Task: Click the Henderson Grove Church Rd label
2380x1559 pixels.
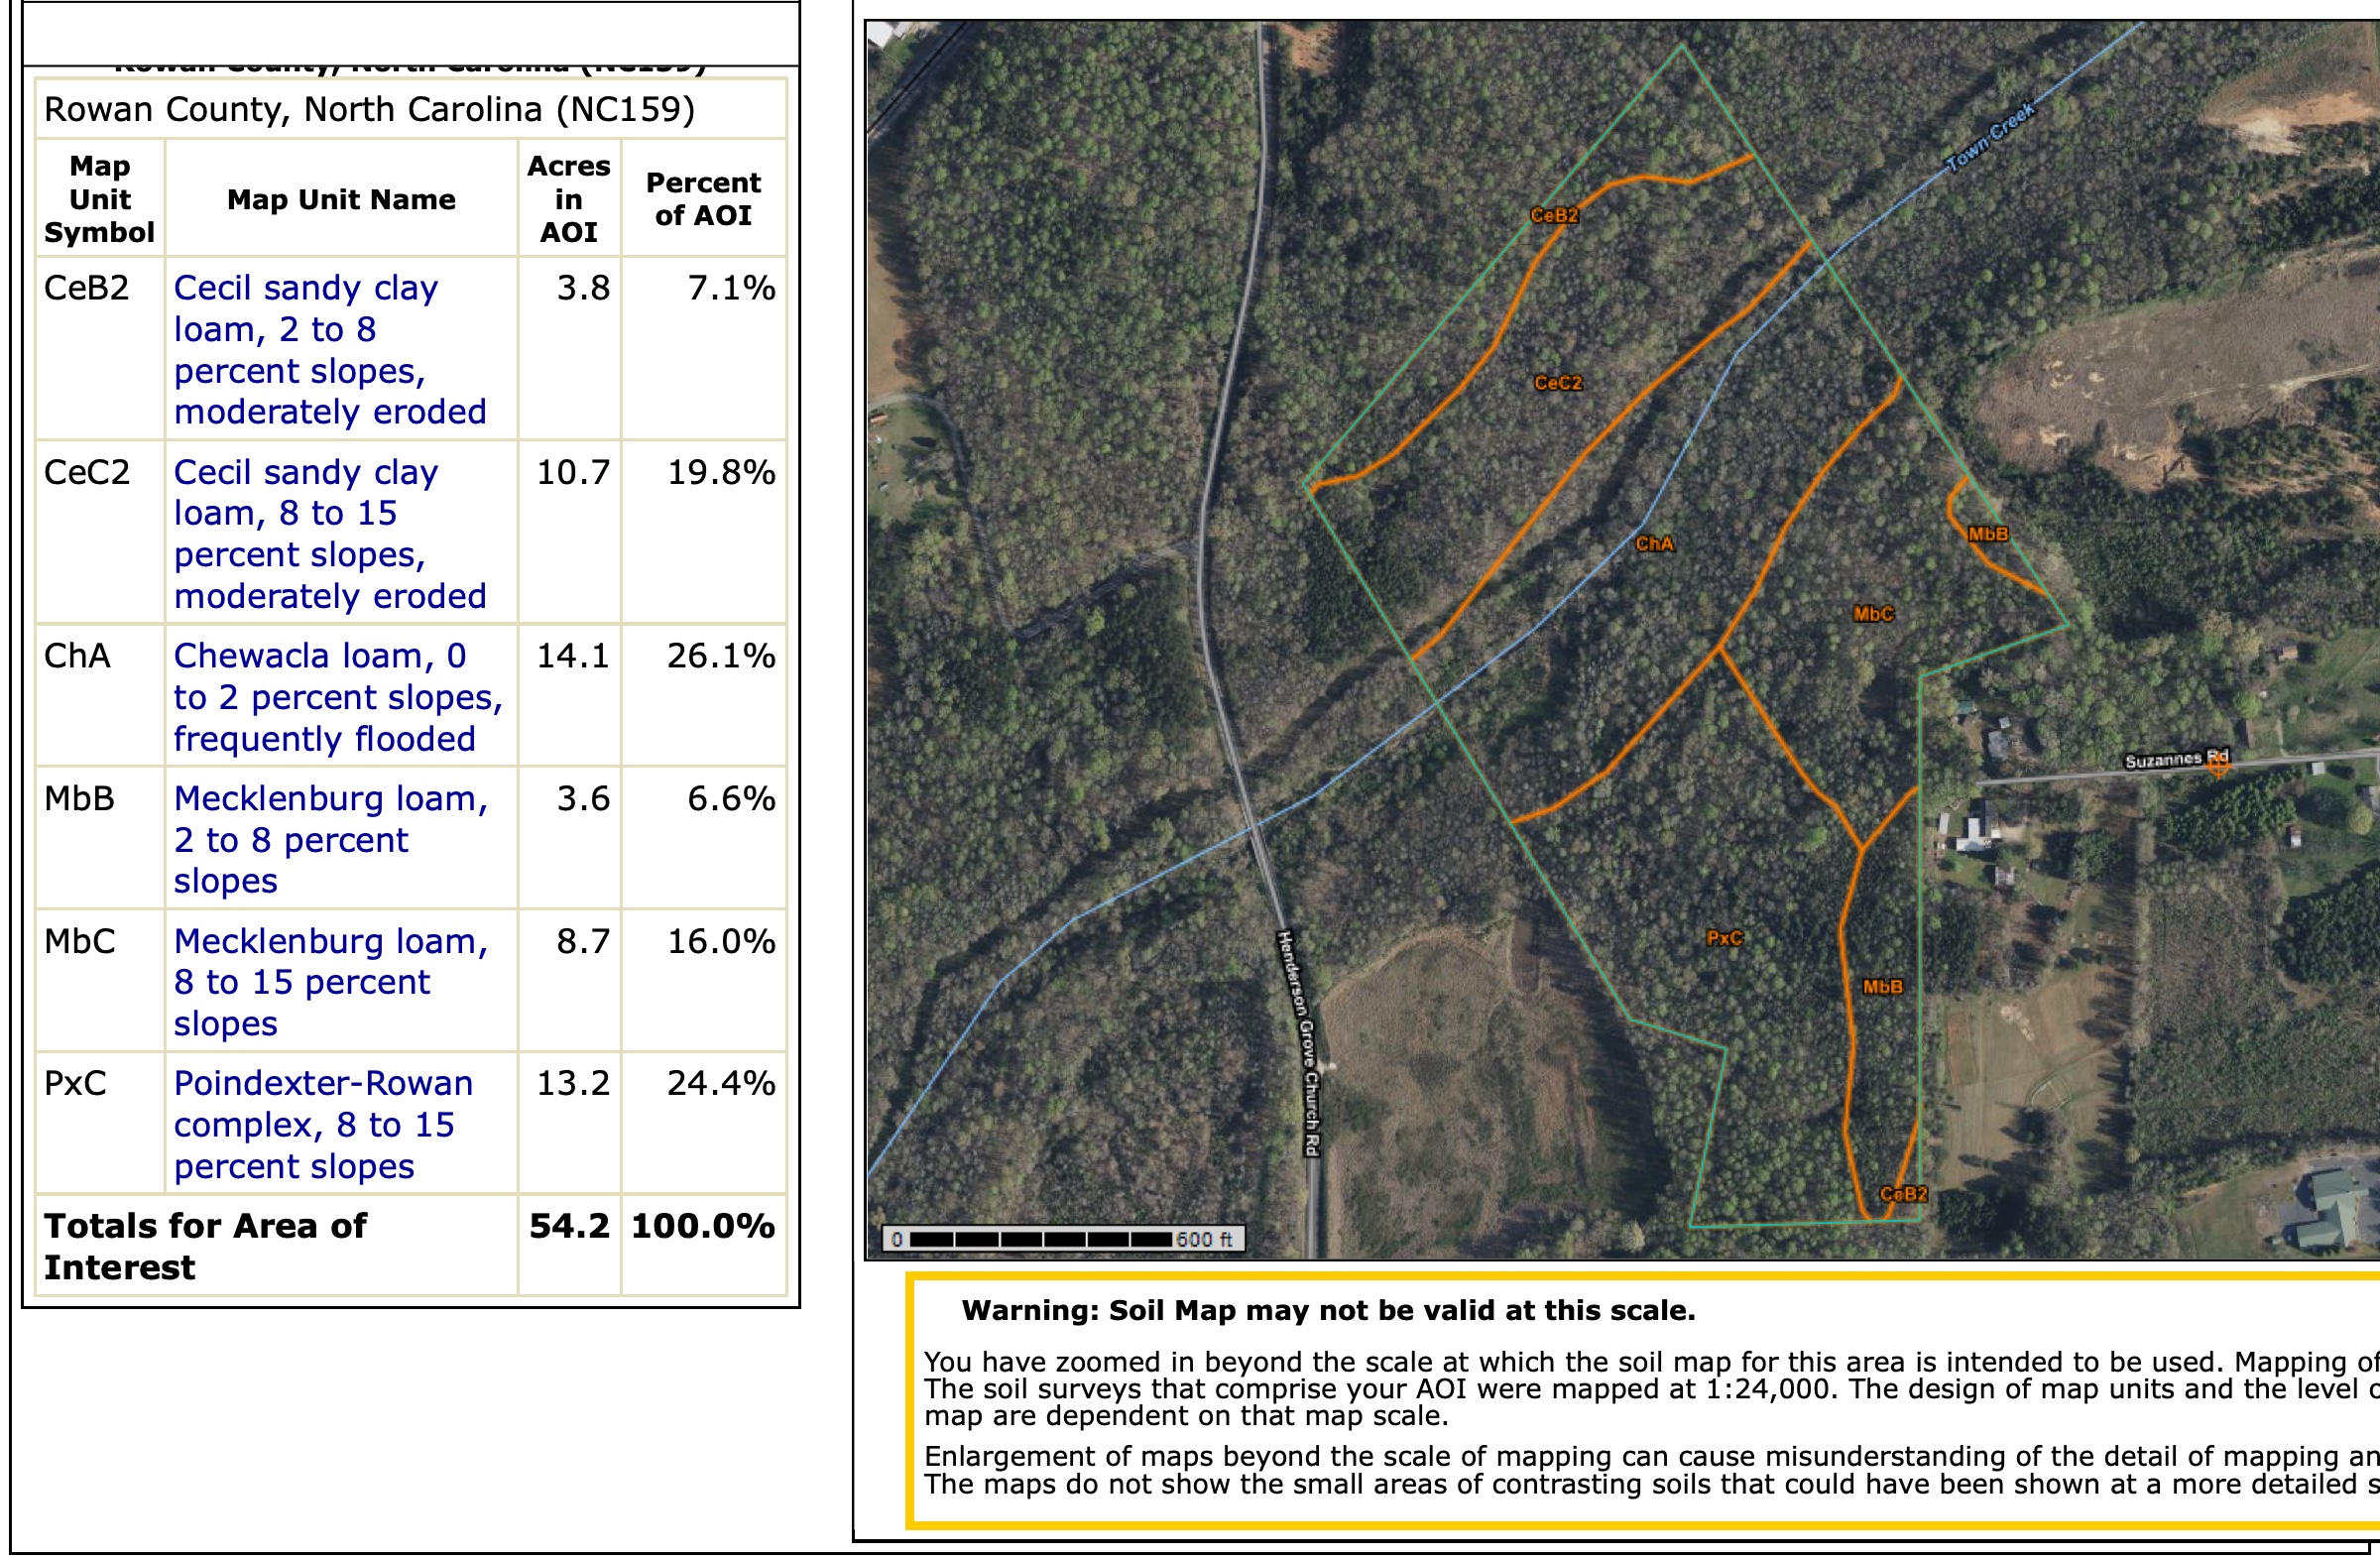Action: [1299, 1043]
